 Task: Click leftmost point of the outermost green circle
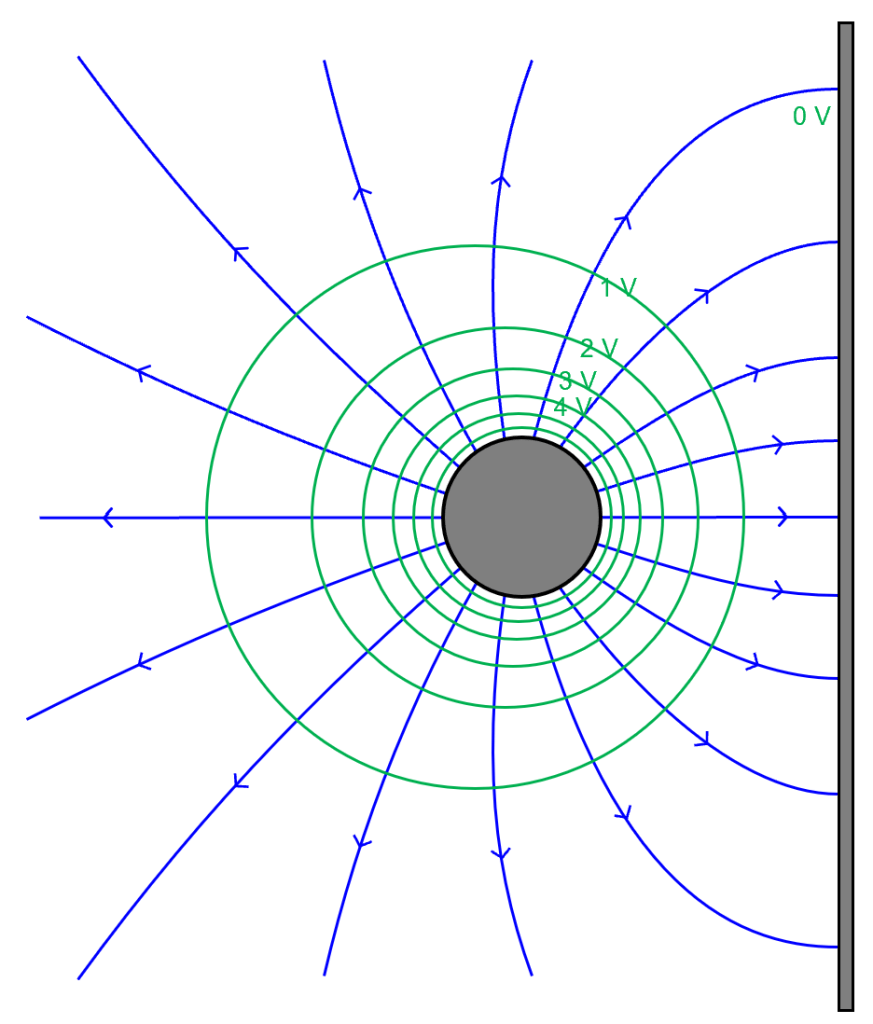pos(207,517)
